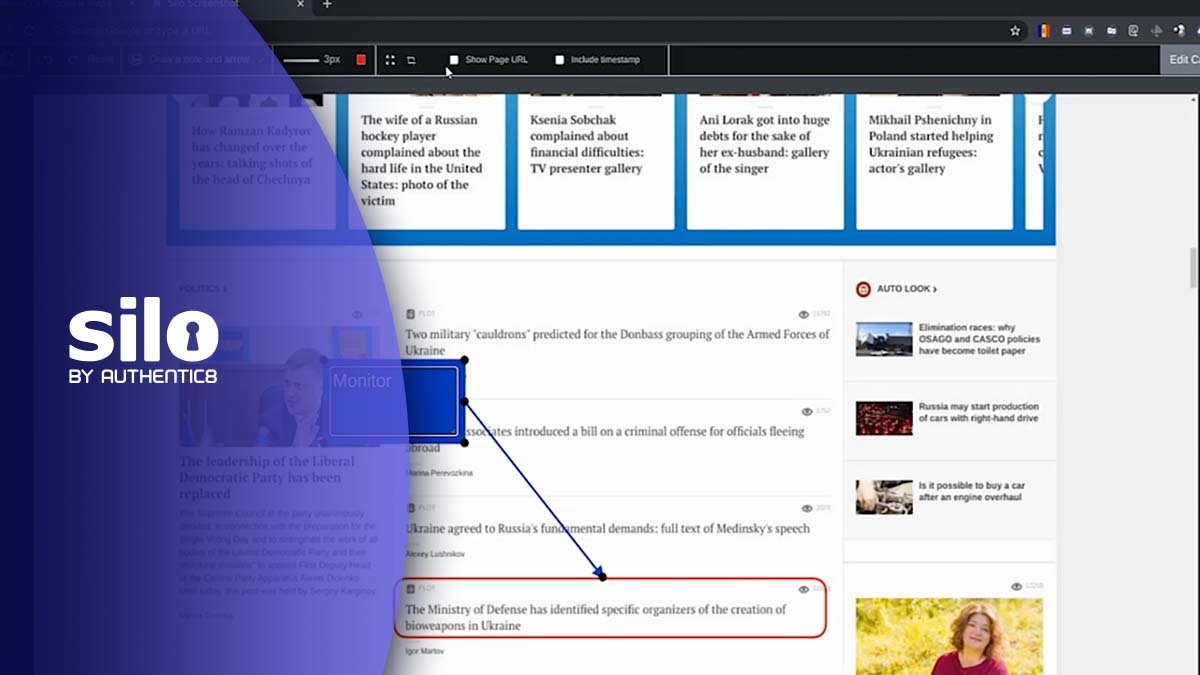Open Ukraine agreed to Russia's fundamental demands article
Screen dimensions: 1200x675
[x=607, y=529]
